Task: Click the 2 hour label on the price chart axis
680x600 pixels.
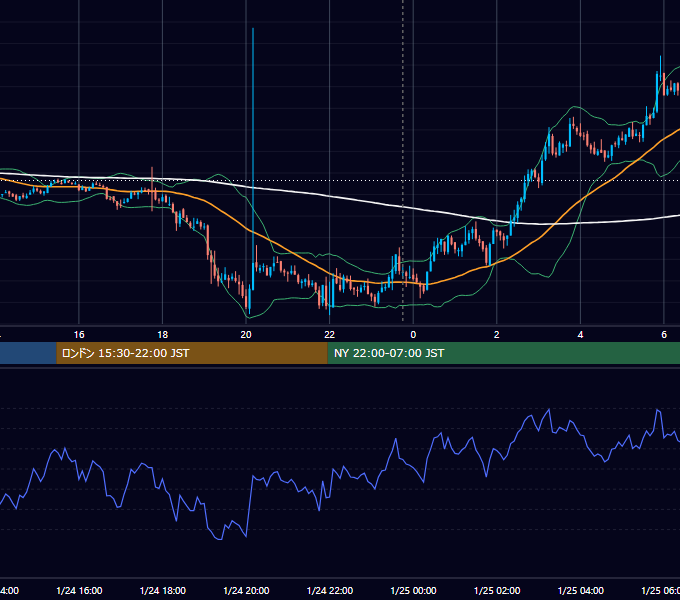Action: pos(497,335)
